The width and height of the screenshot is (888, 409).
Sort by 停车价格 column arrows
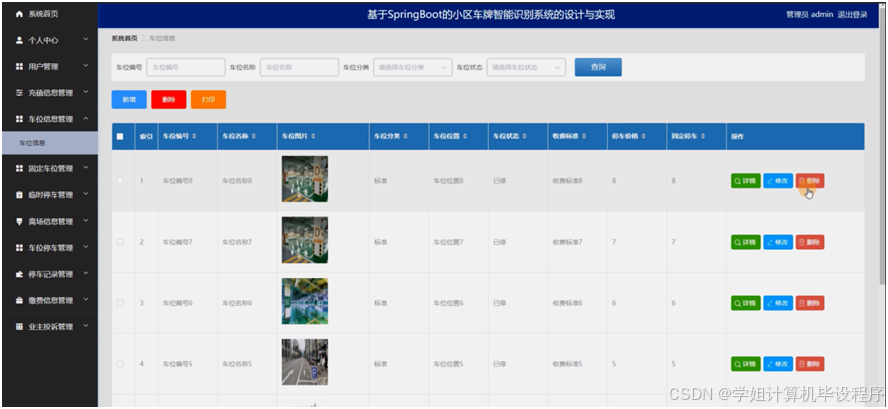click(643, 137)
